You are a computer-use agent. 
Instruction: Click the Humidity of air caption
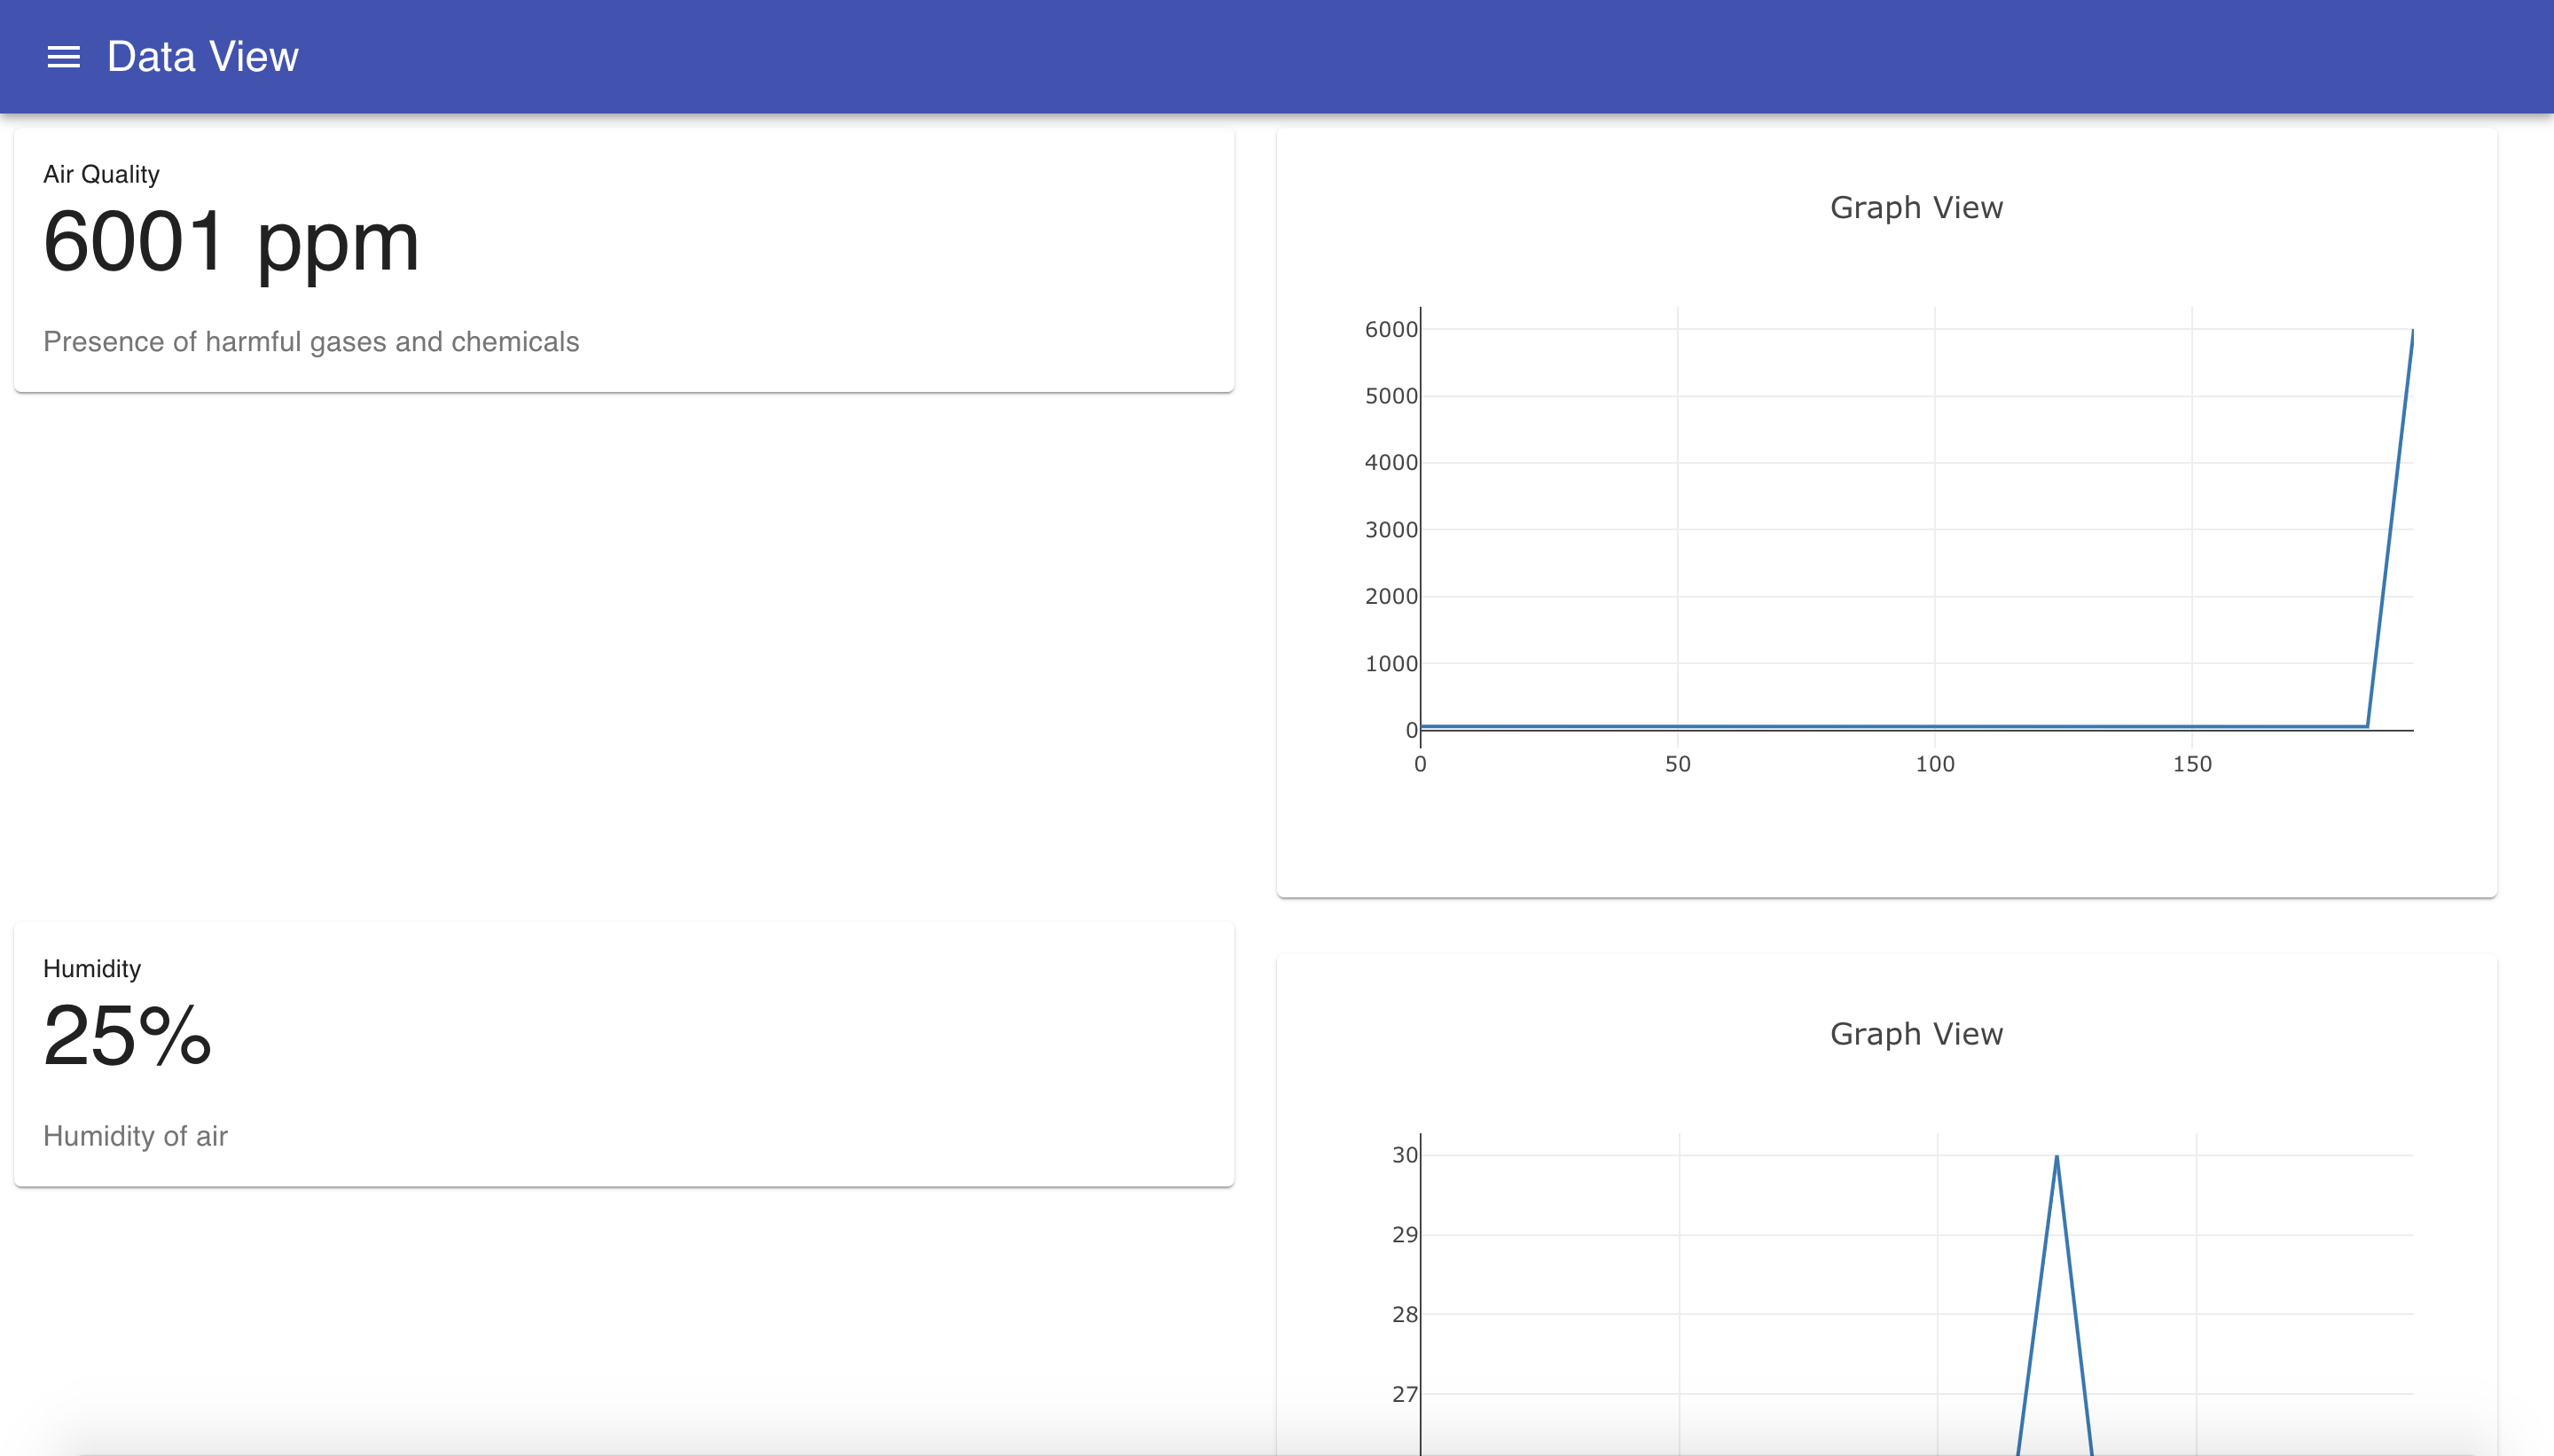[135, 1136]
